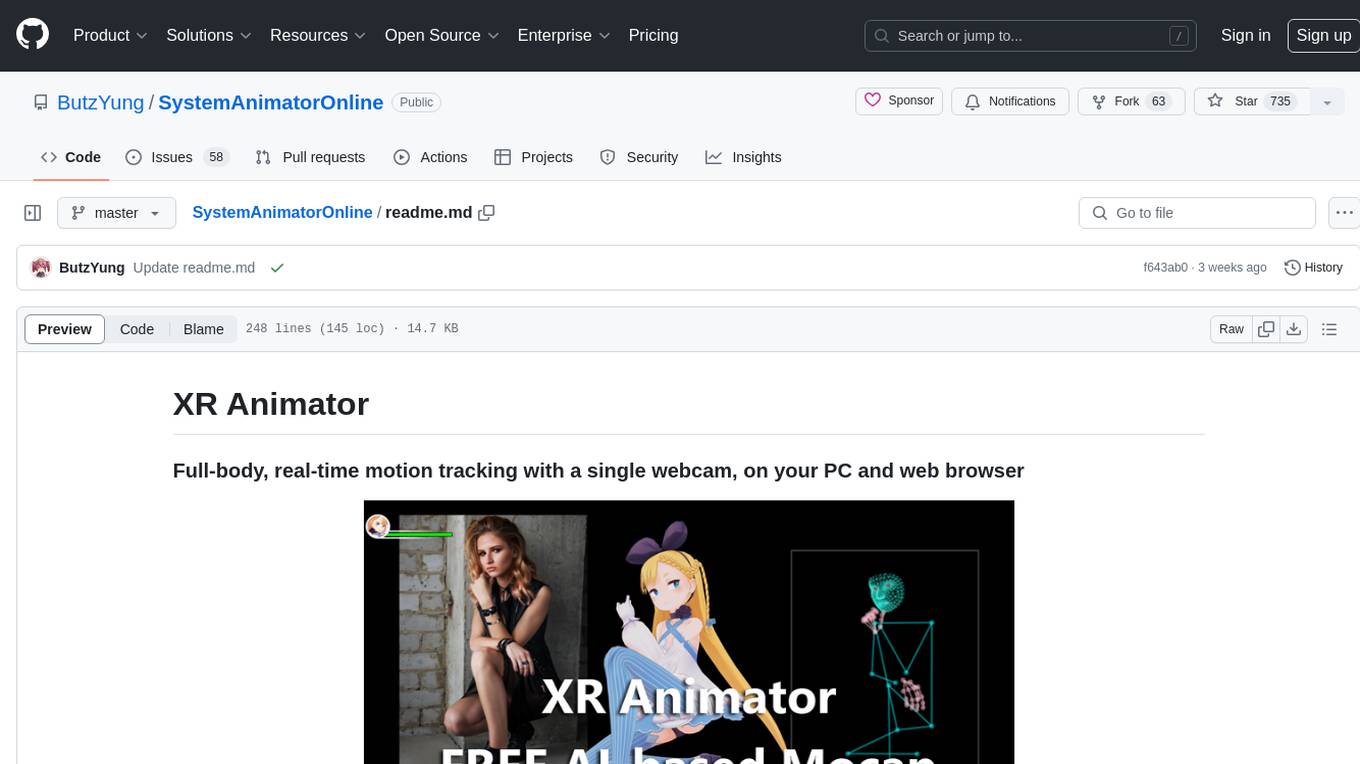
Task: Open the ButzYung owner profile link
Action: (x=101, y=102)
